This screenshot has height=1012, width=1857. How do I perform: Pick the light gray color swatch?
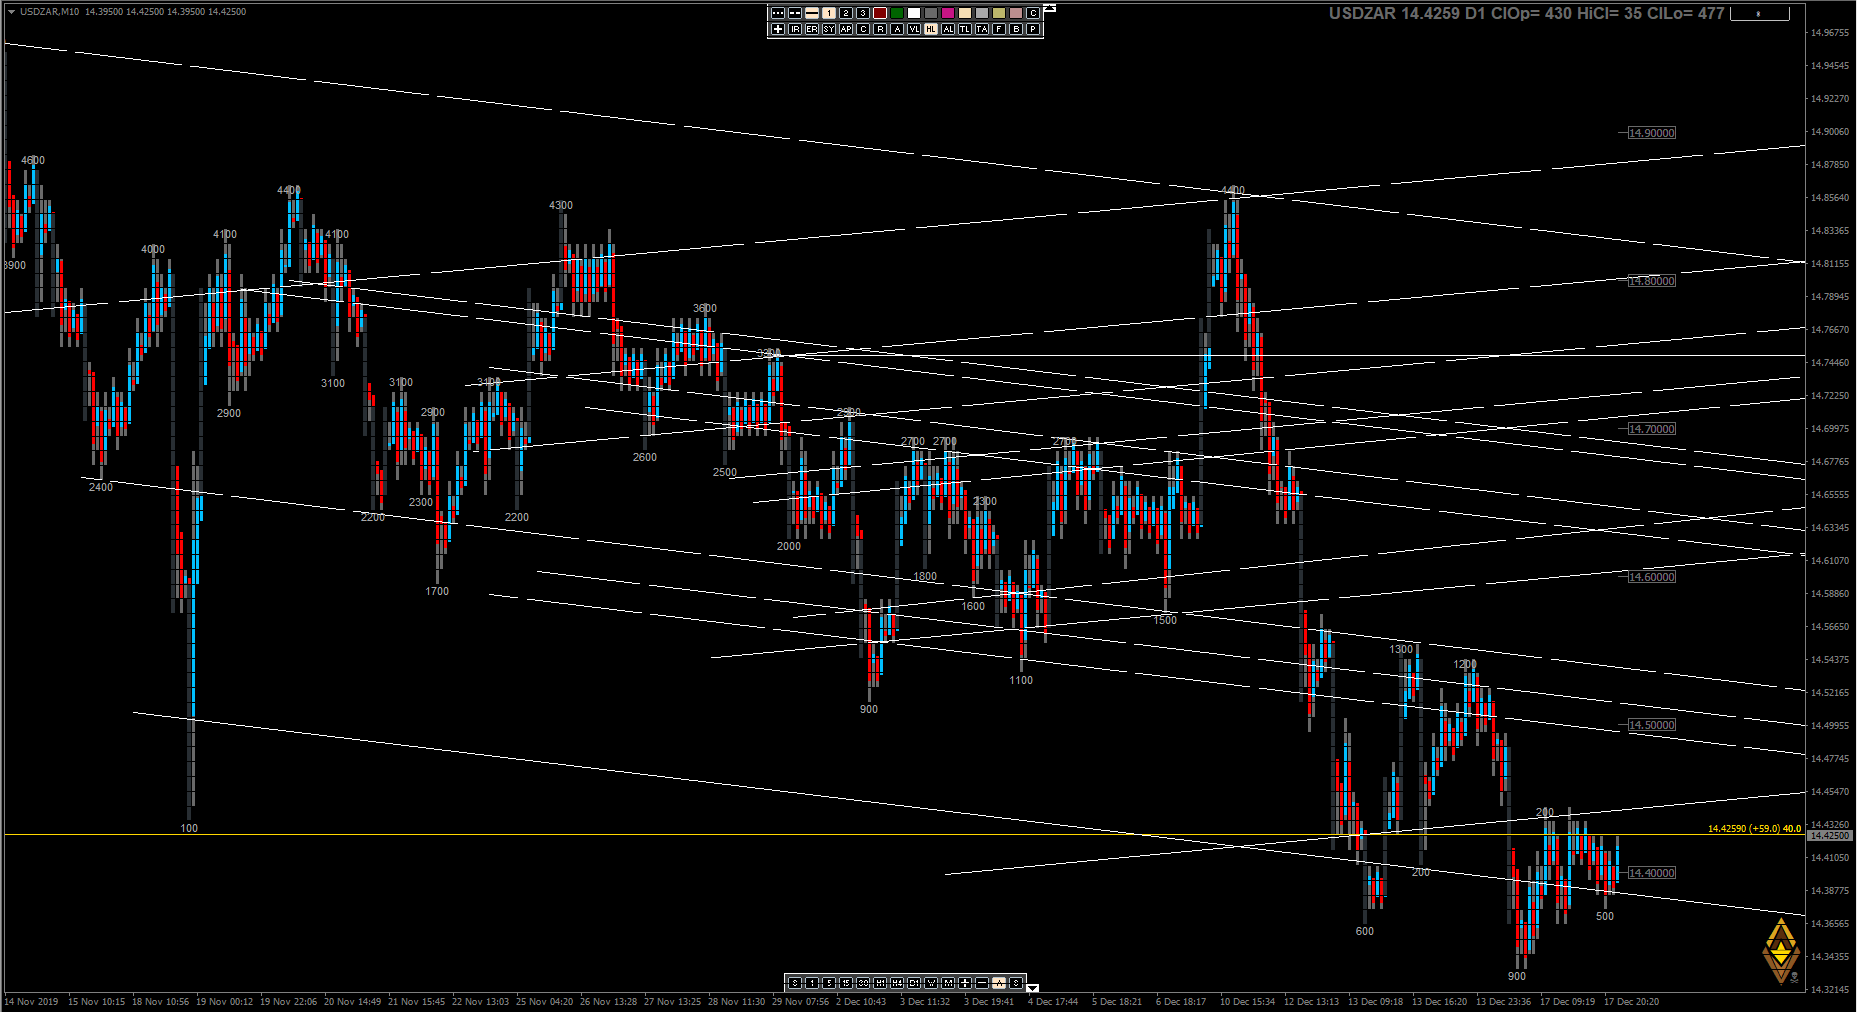click(x=982, y=13)
